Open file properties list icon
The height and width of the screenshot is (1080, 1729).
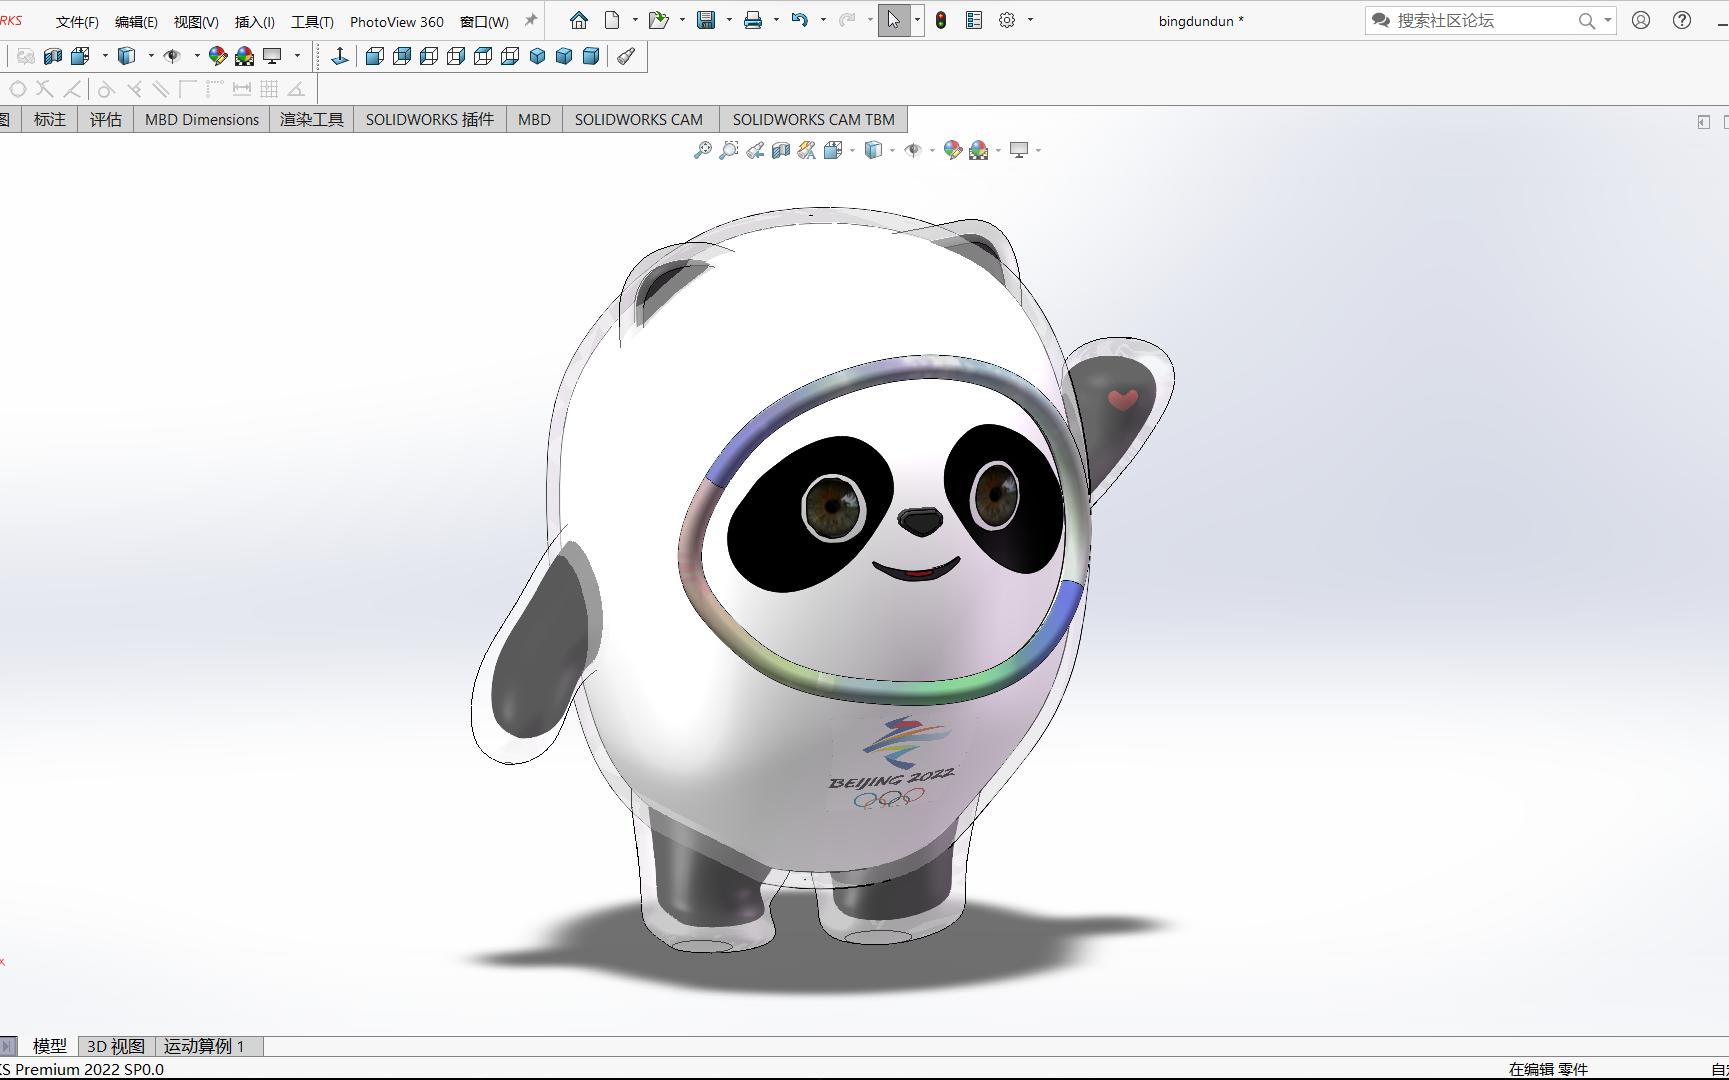coord(973,20)
